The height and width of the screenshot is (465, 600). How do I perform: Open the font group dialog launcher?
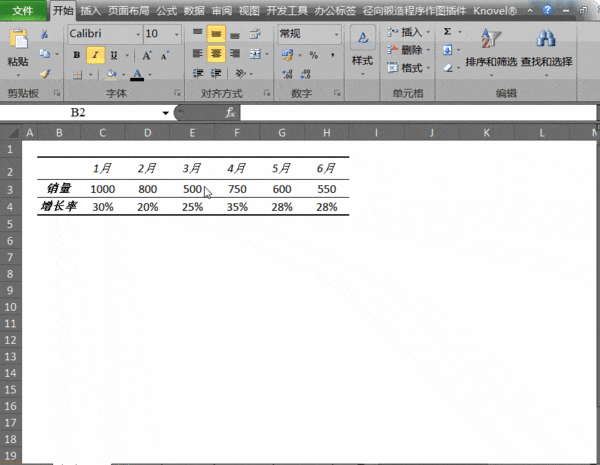pyautogui.click(x=177, y=93)
